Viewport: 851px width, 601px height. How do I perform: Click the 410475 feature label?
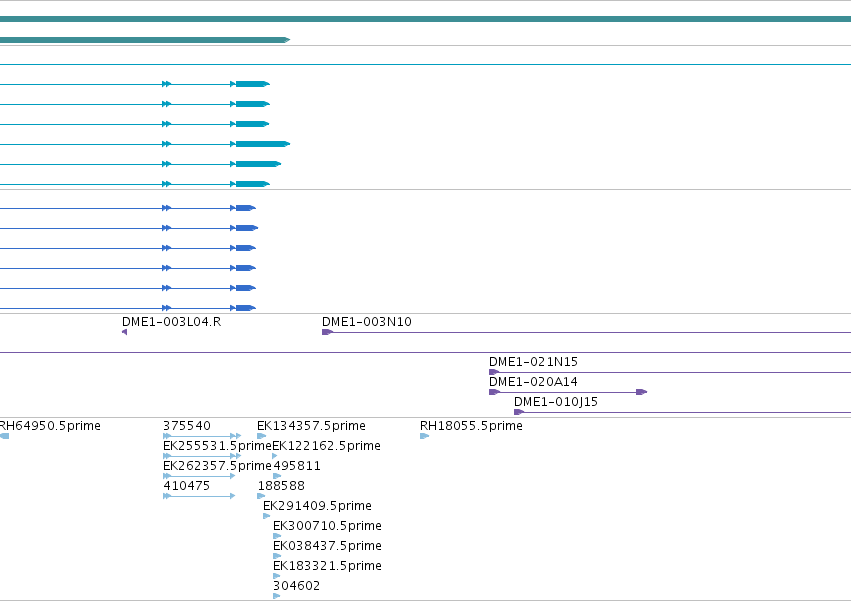point(187,486)
